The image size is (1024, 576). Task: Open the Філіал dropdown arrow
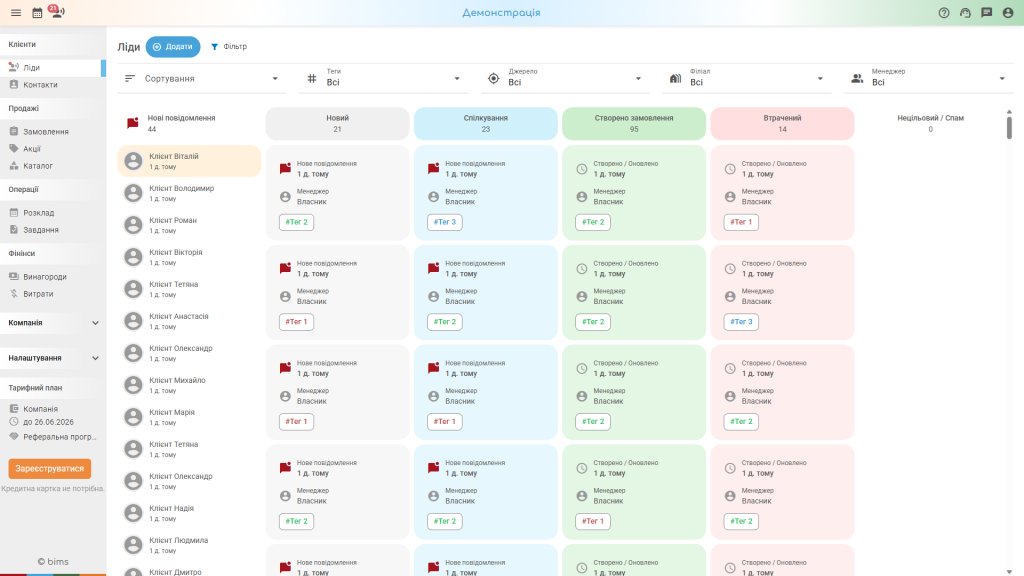(x=820, y=78)
